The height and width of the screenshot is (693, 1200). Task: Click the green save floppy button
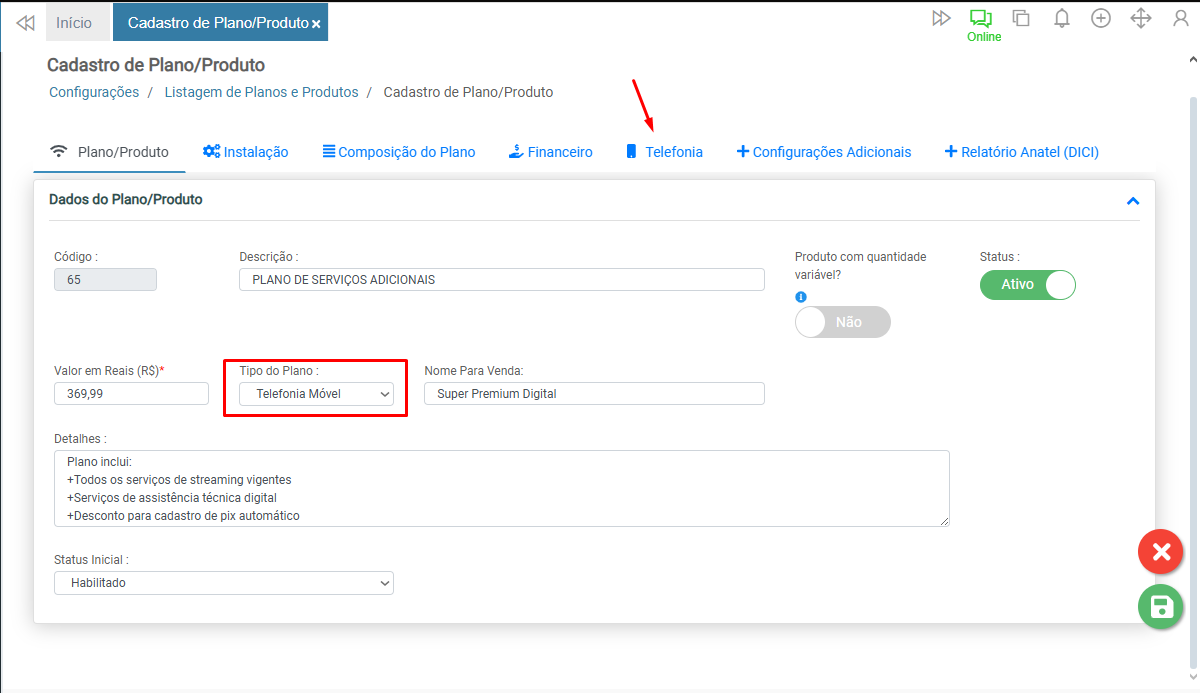pyautogui.click(x=1160, y=606)
